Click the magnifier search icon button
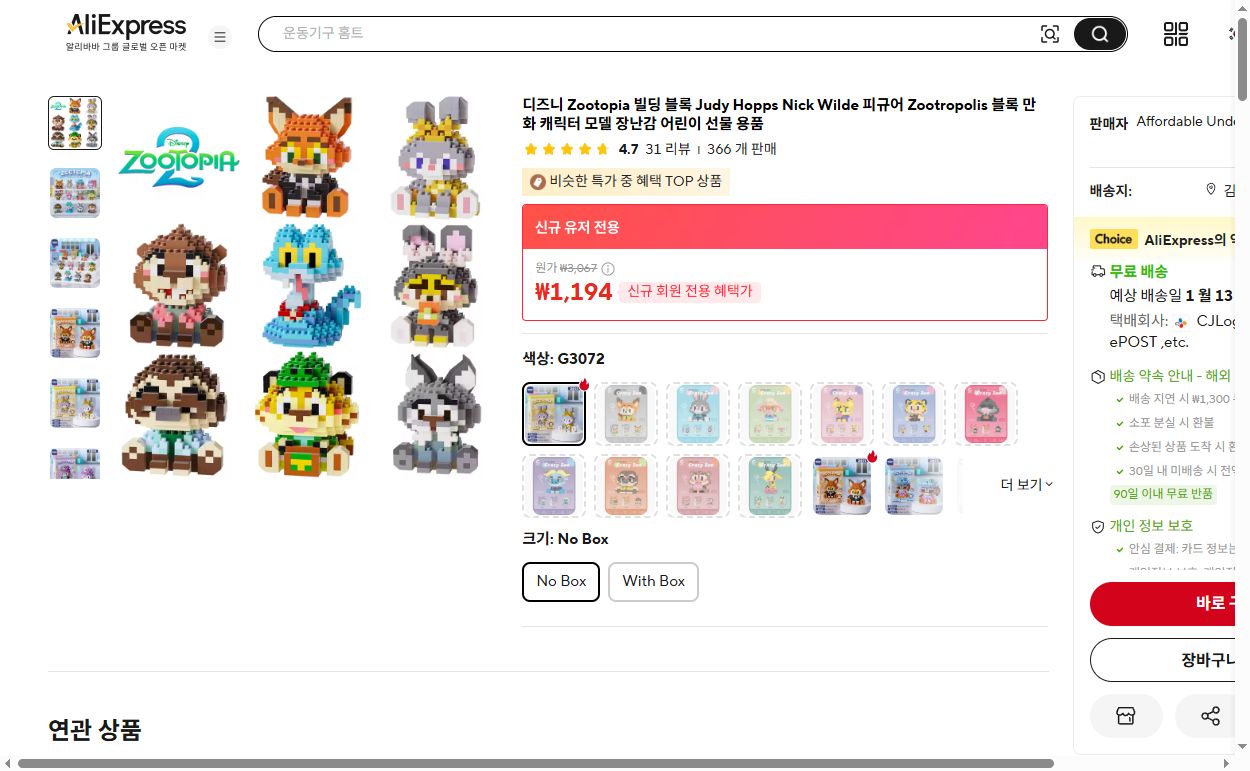Image resolution: width=1250 pixels, height=771 pixels. (1100, 35)
